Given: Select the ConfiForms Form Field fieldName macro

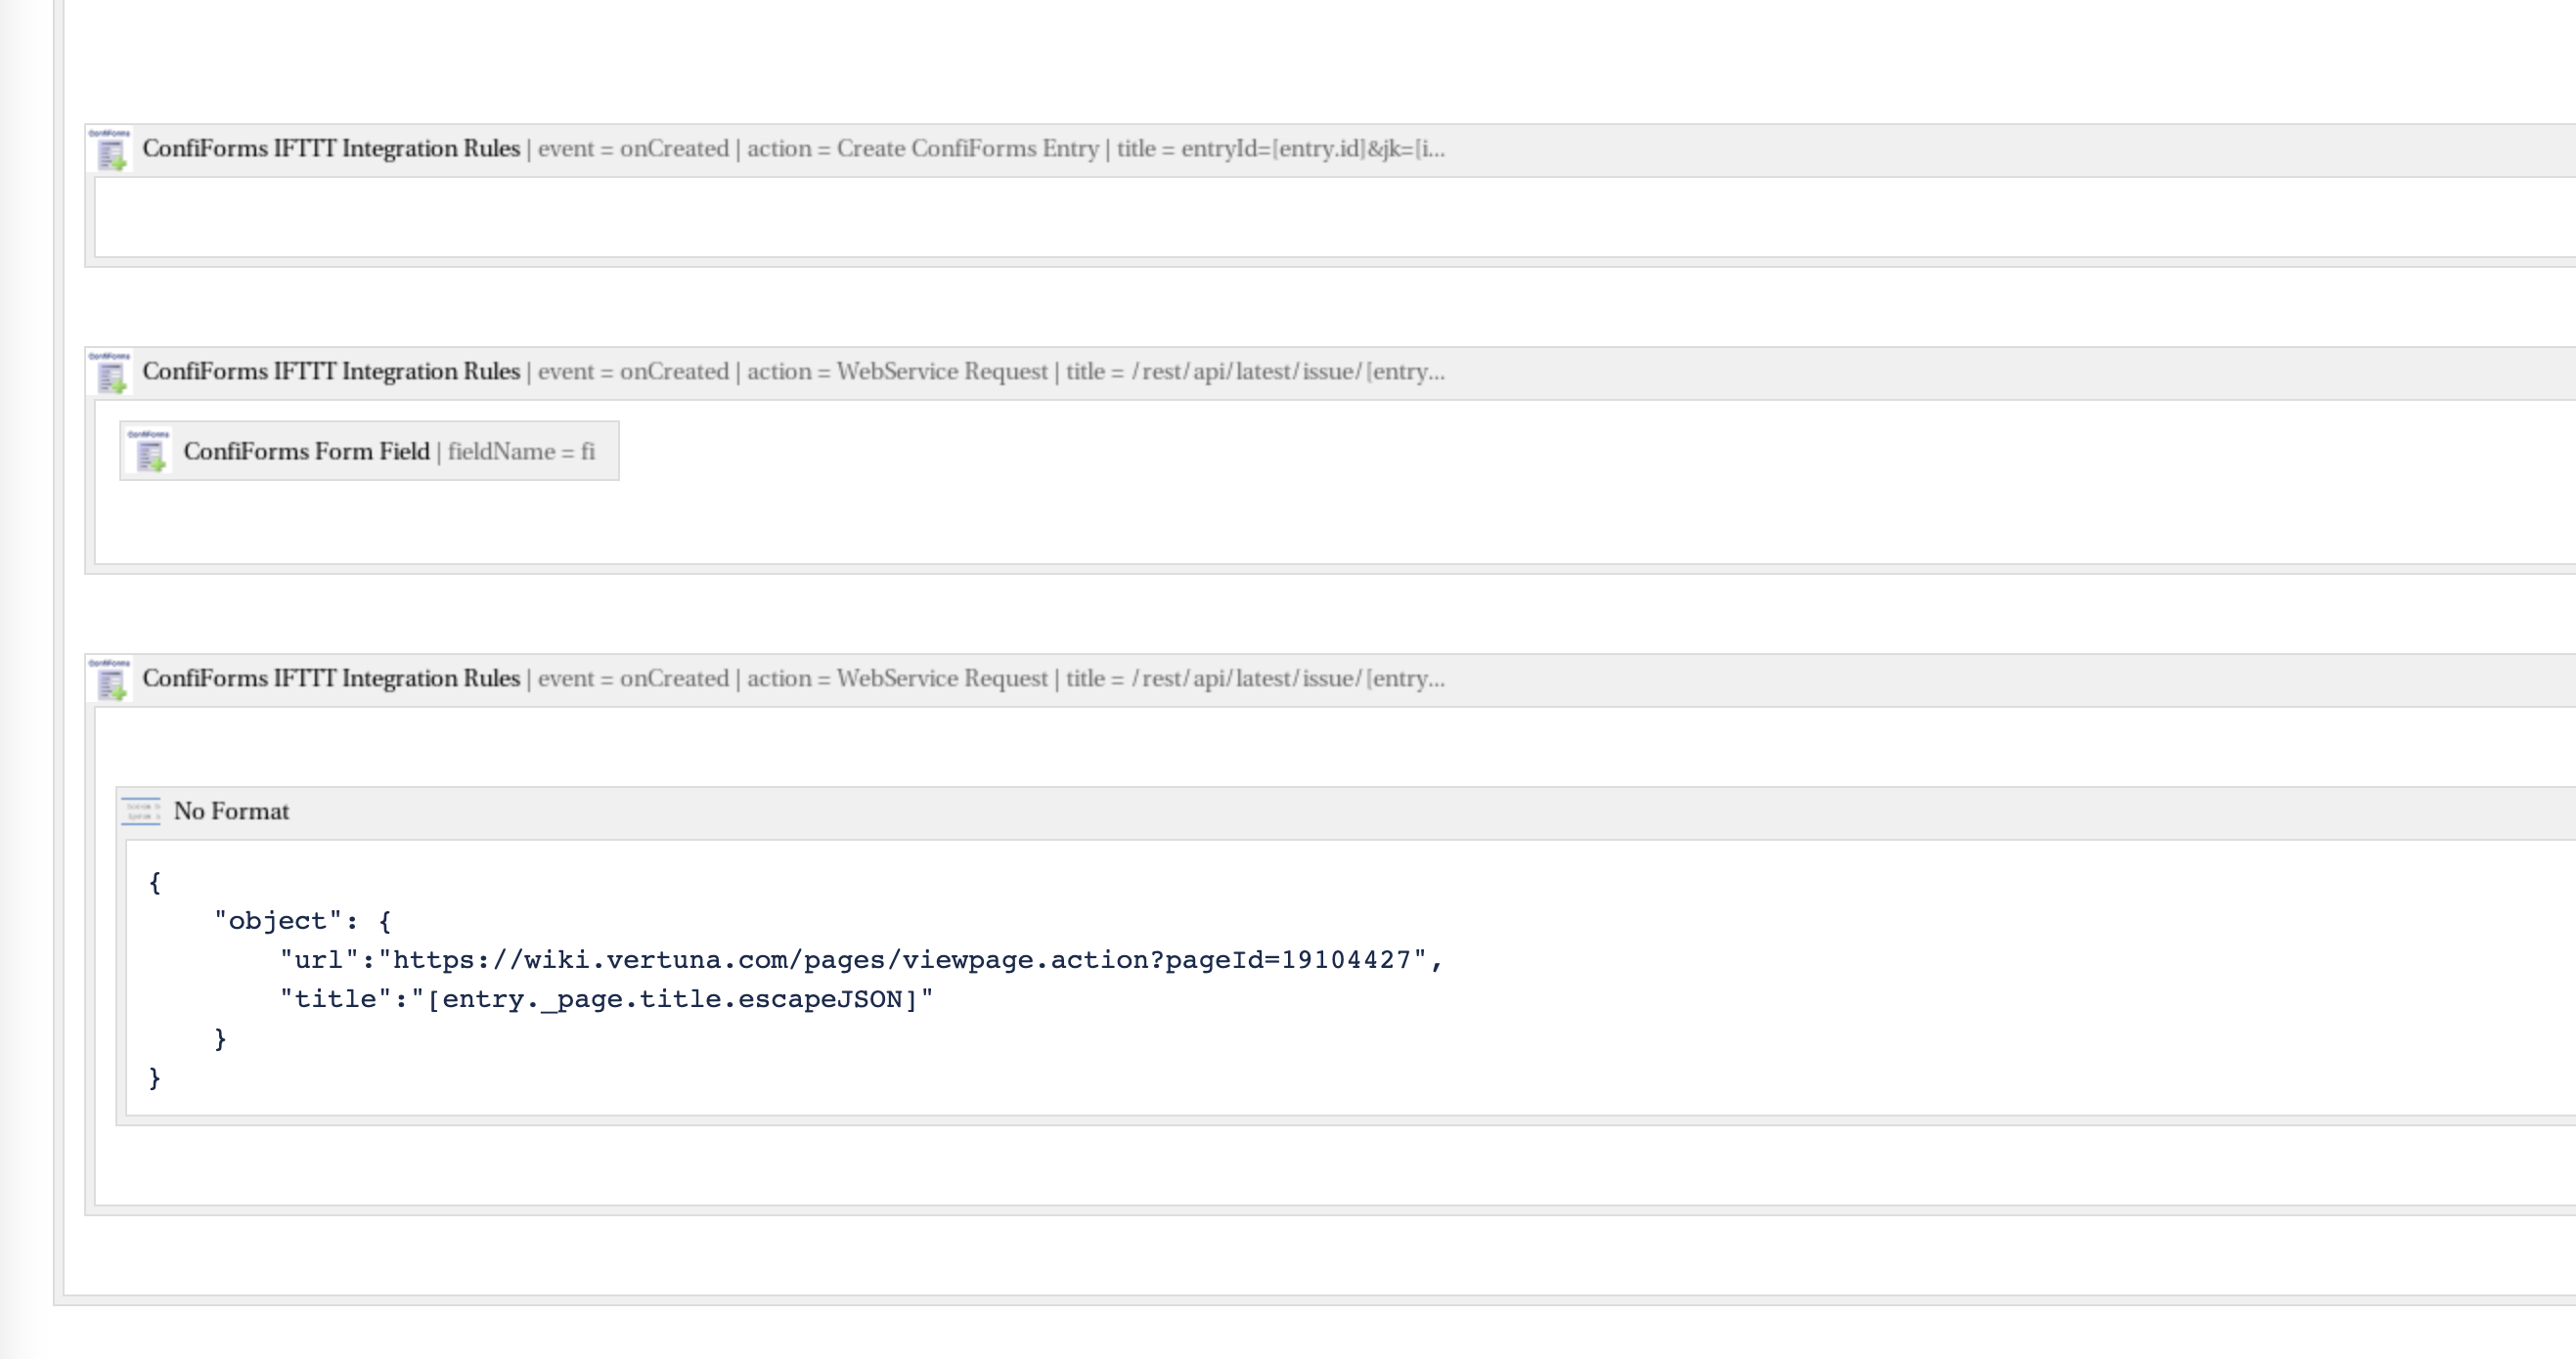Looking at the screenshot, I should tap(370, 451).
